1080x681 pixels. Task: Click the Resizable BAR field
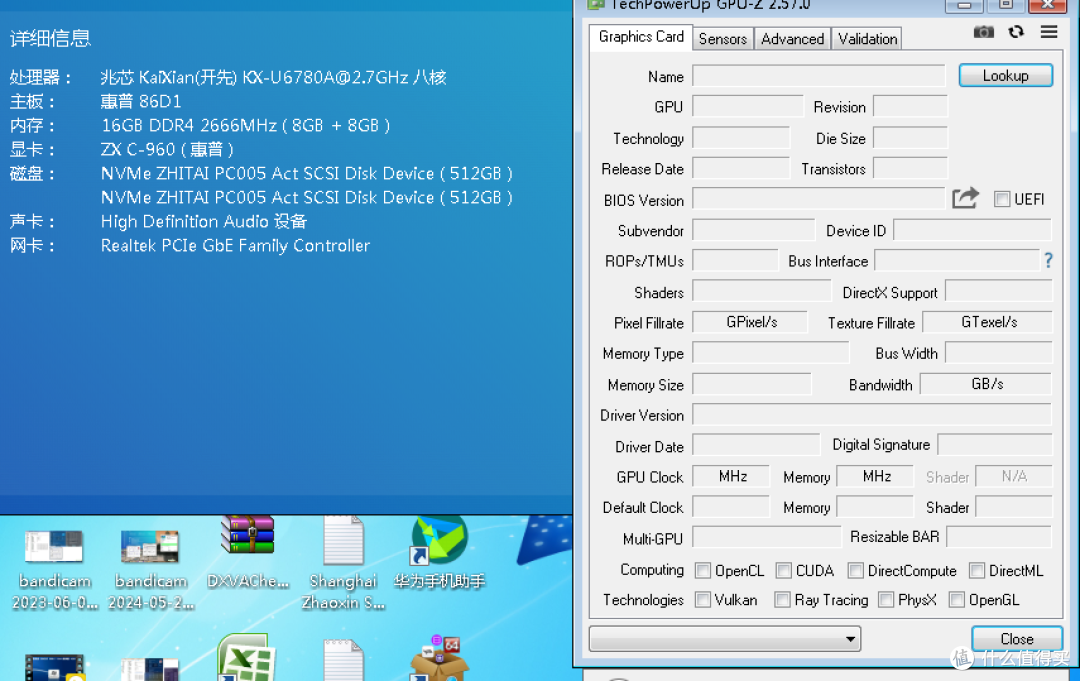tap(999, 536)
